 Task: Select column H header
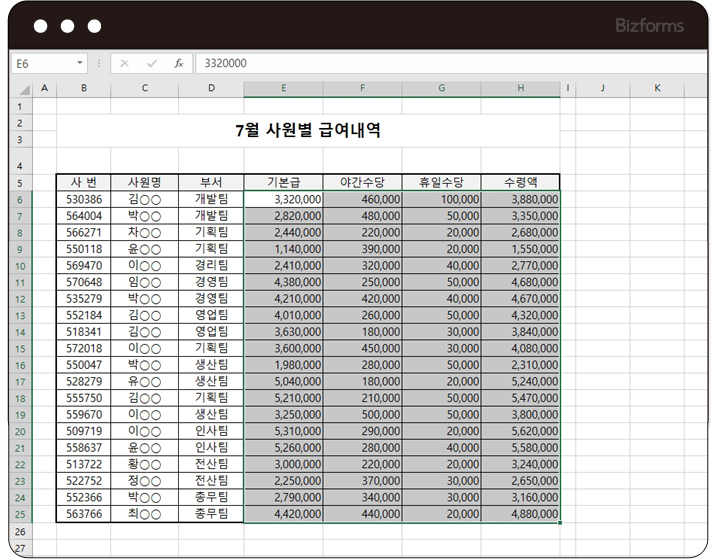520,89
